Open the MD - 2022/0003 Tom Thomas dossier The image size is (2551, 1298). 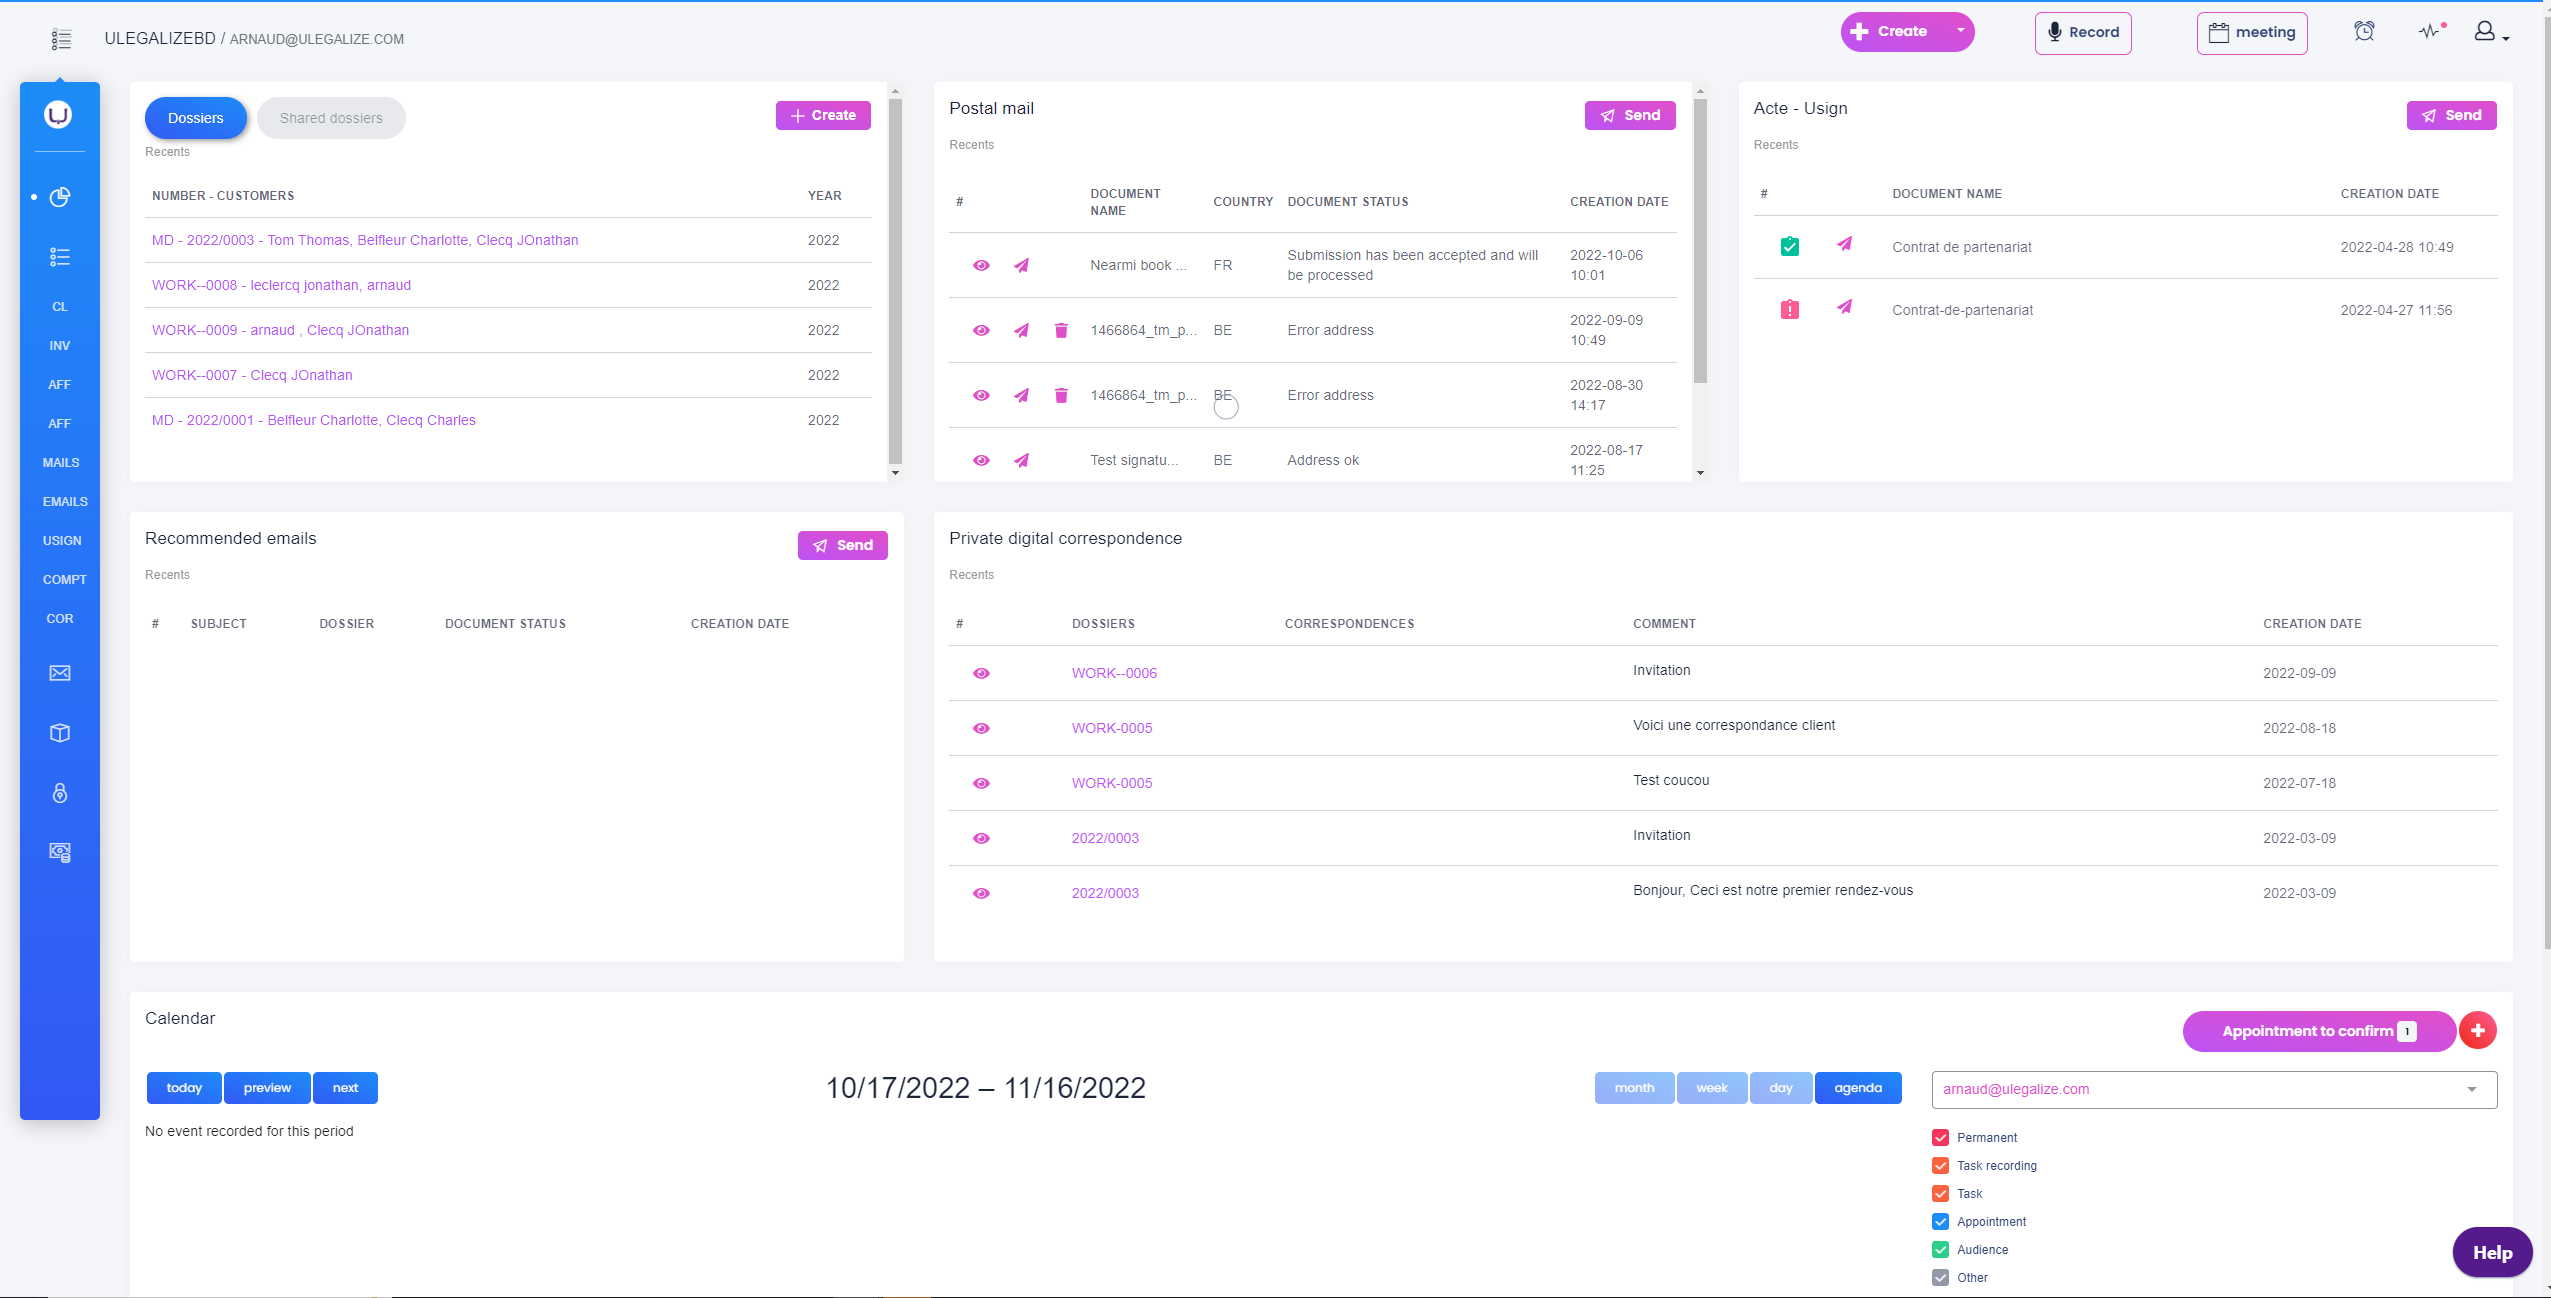click(x=366, y=240)
